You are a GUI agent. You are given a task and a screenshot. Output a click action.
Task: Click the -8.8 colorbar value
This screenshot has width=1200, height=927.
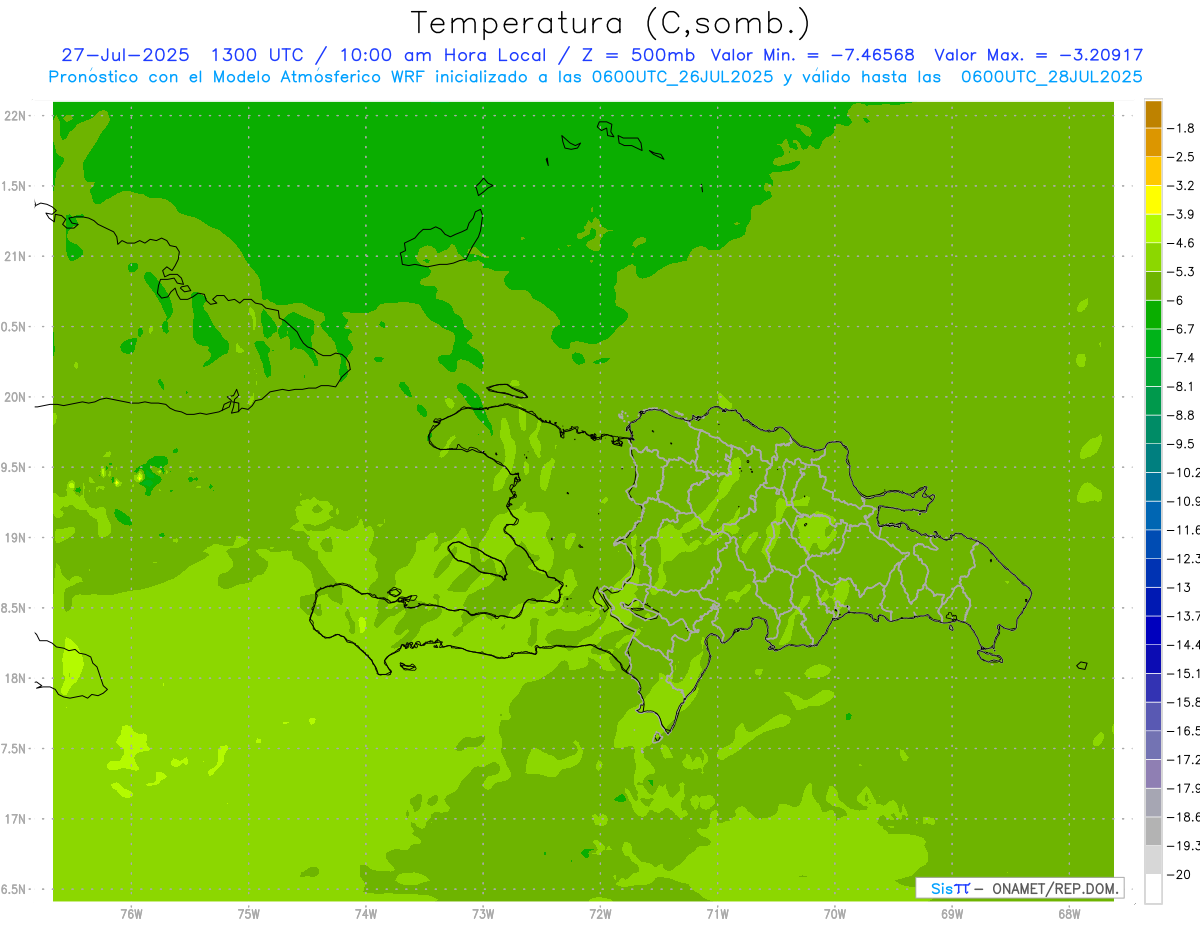(1182, 415)
